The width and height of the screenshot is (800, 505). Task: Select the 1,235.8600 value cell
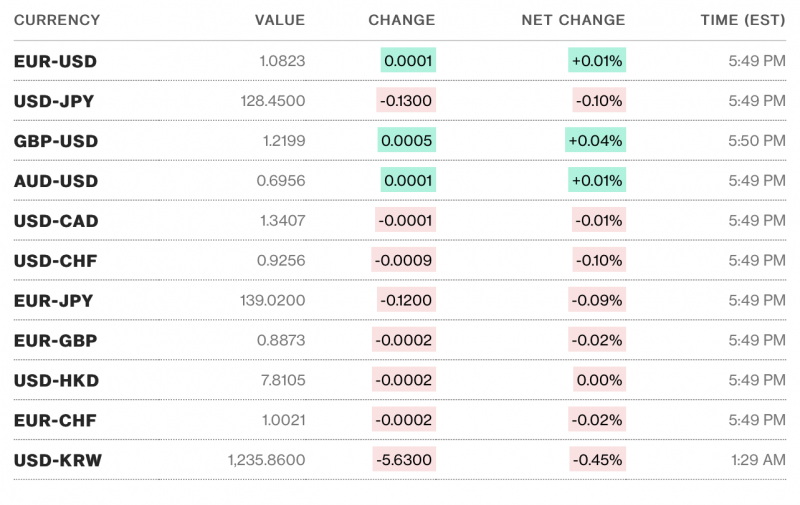(266, 460)
